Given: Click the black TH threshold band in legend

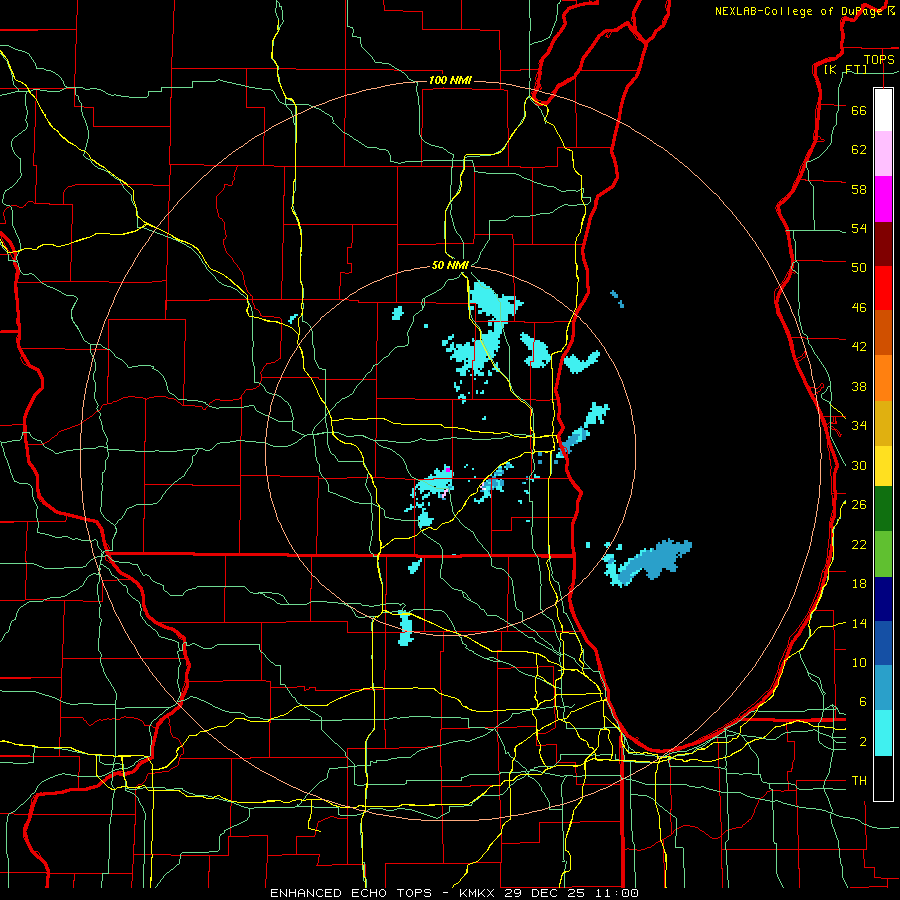Looking at the screenshot, I should [x=883, y=778].
